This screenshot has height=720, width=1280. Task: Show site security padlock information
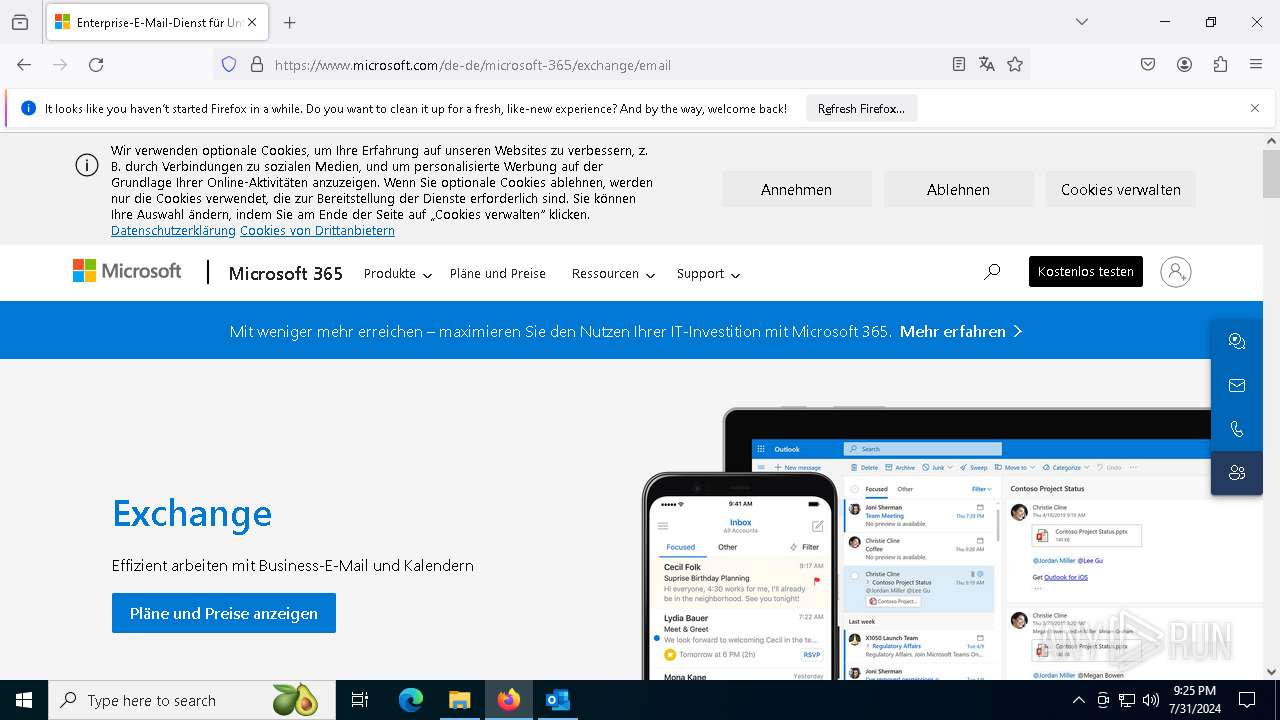click(257, 64)
